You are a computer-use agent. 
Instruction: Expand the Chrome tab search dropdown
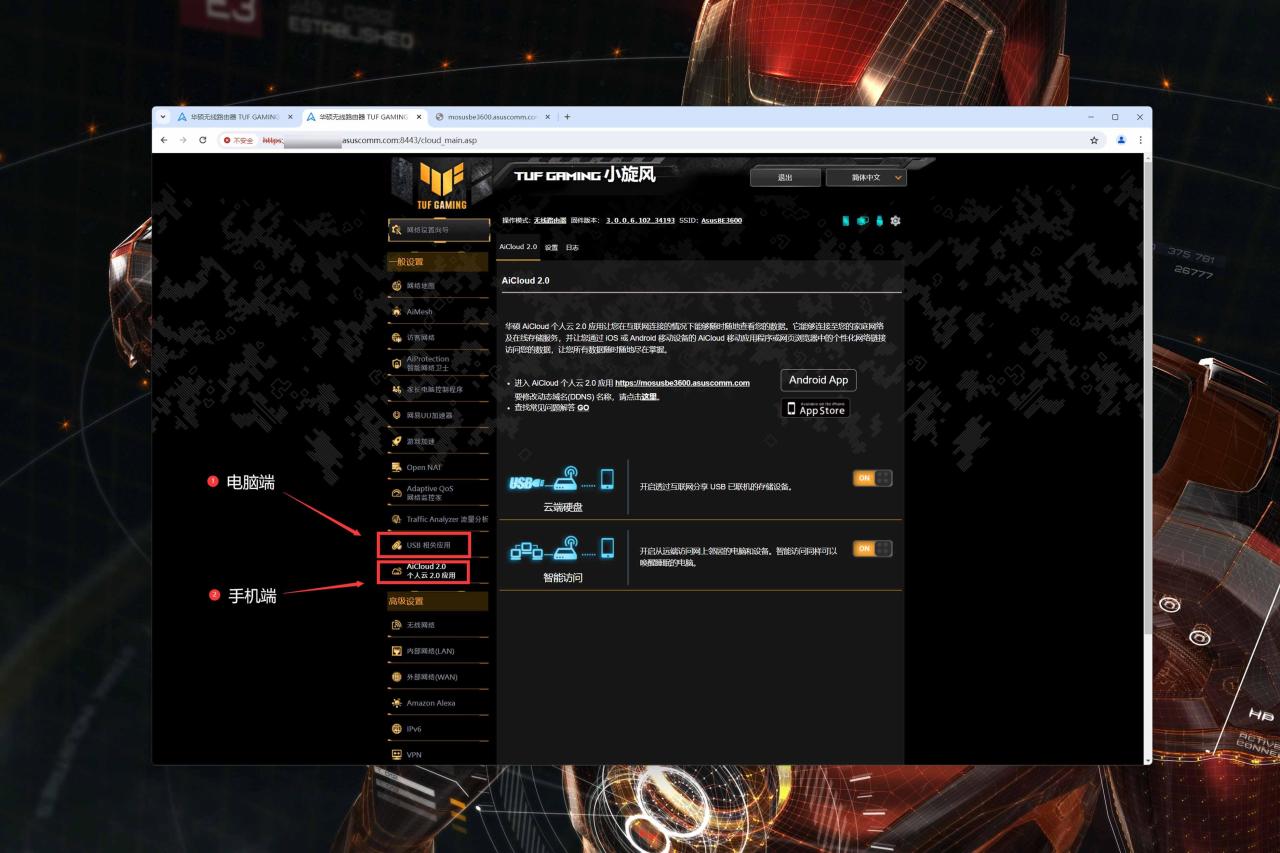click(x=163, y=117)
